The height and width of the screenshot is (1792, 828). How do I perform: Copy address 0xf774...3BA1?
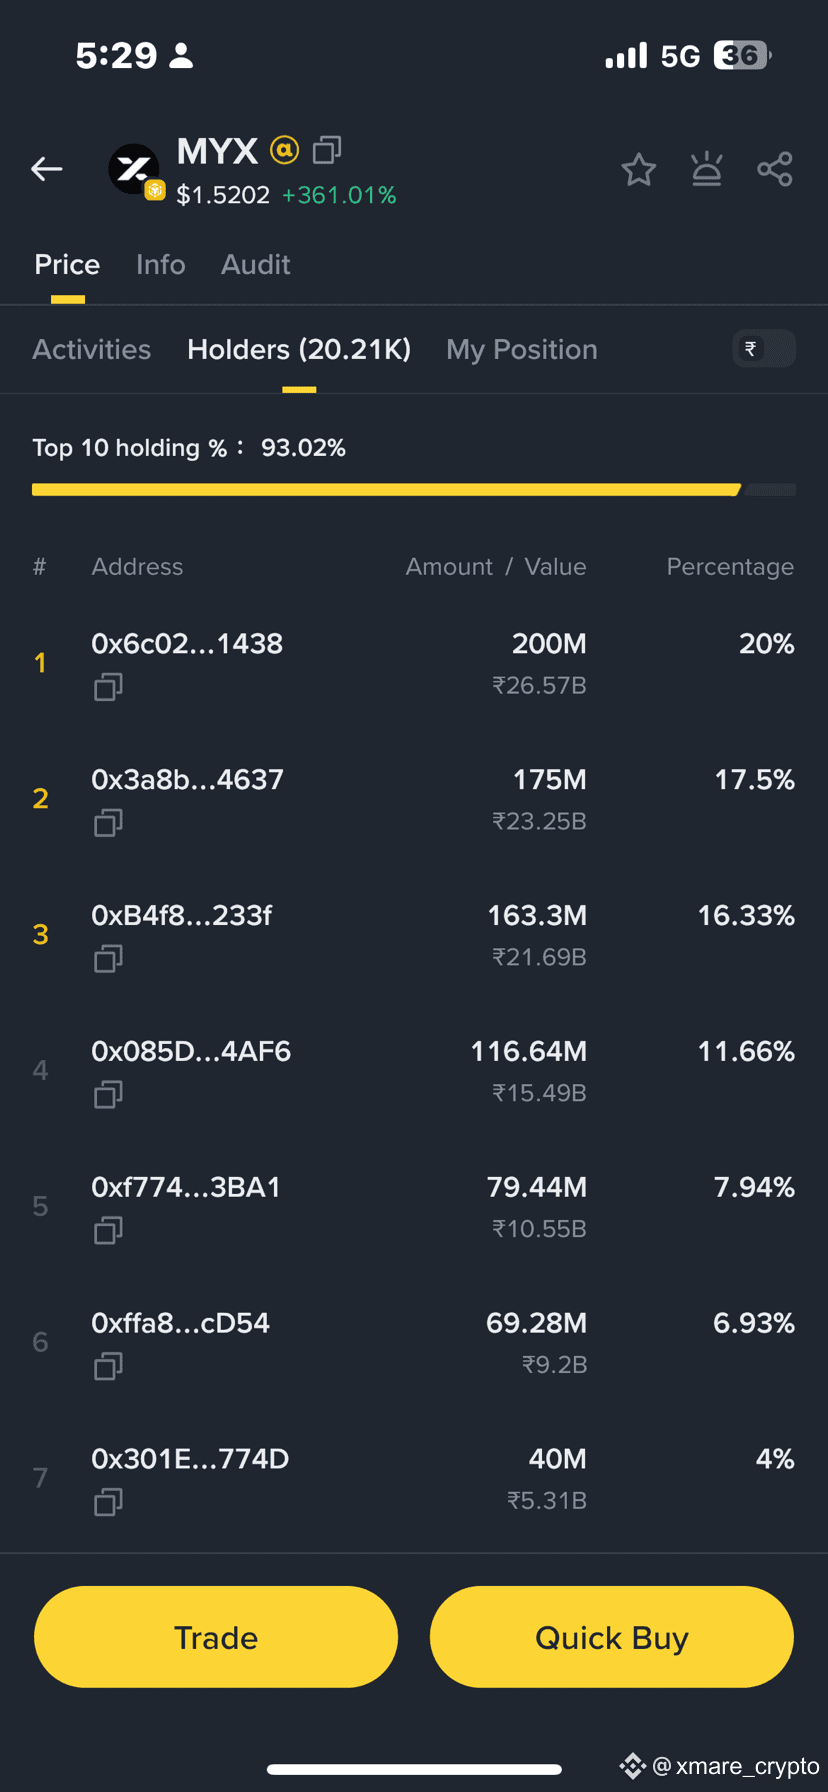(x=108, y=1231)
